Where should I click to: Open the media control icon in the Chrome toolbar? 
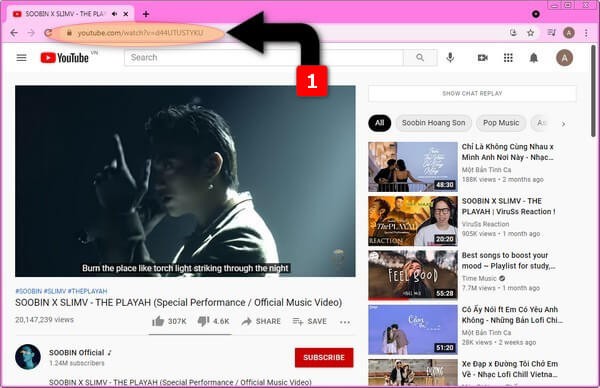(x=551, y=33)
